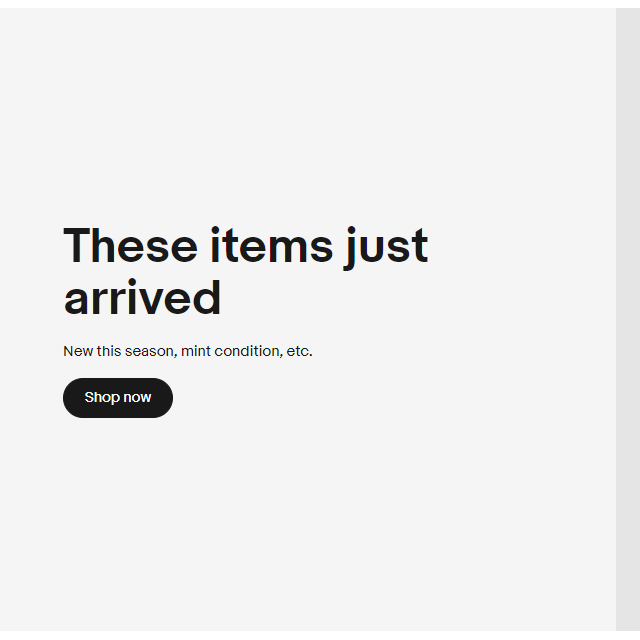This screenshot has height=640, width=640.
Task: Click the word 'just' in the banner title
Action: coord(386,247)
